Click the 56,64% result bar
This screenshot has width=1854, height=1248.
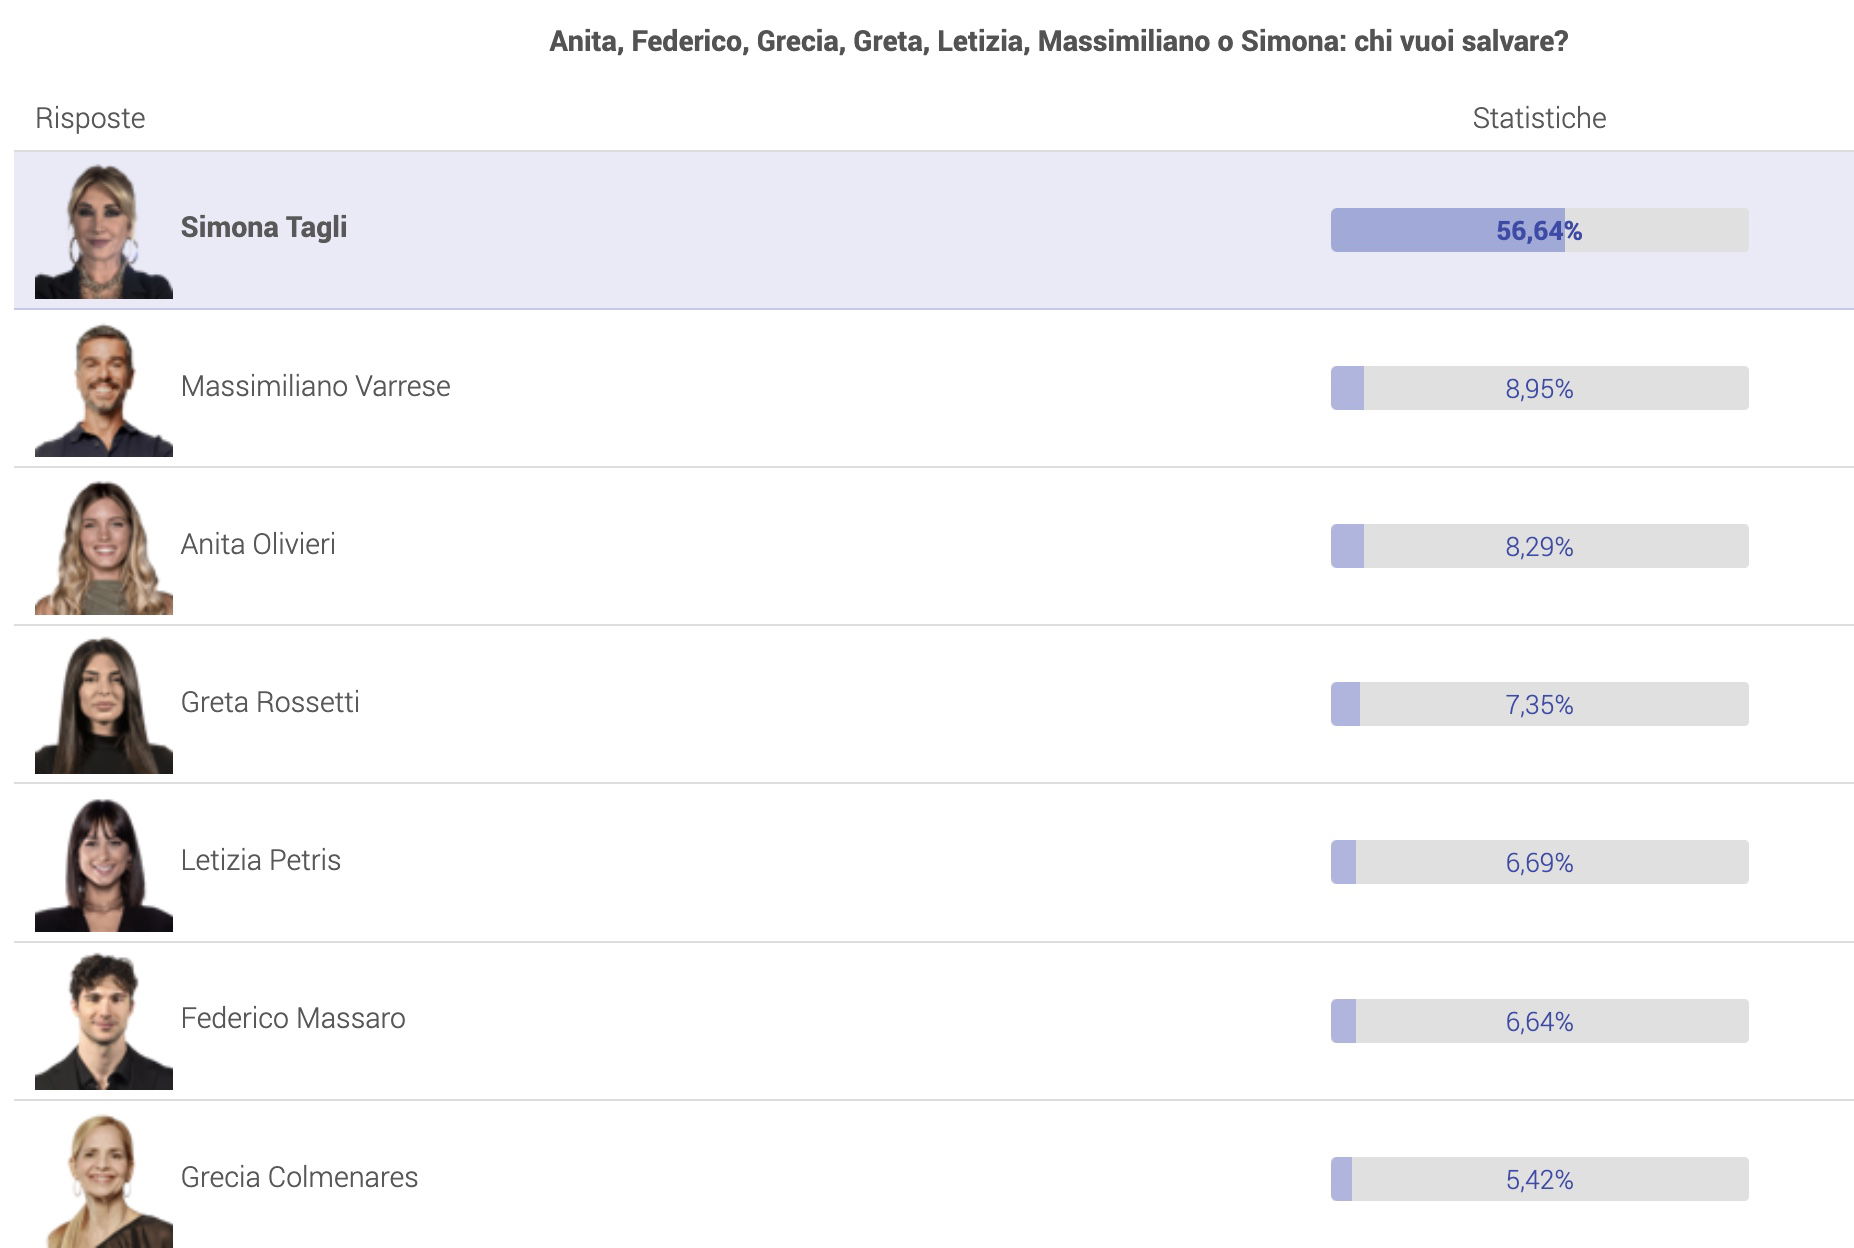pos(1539,230)
